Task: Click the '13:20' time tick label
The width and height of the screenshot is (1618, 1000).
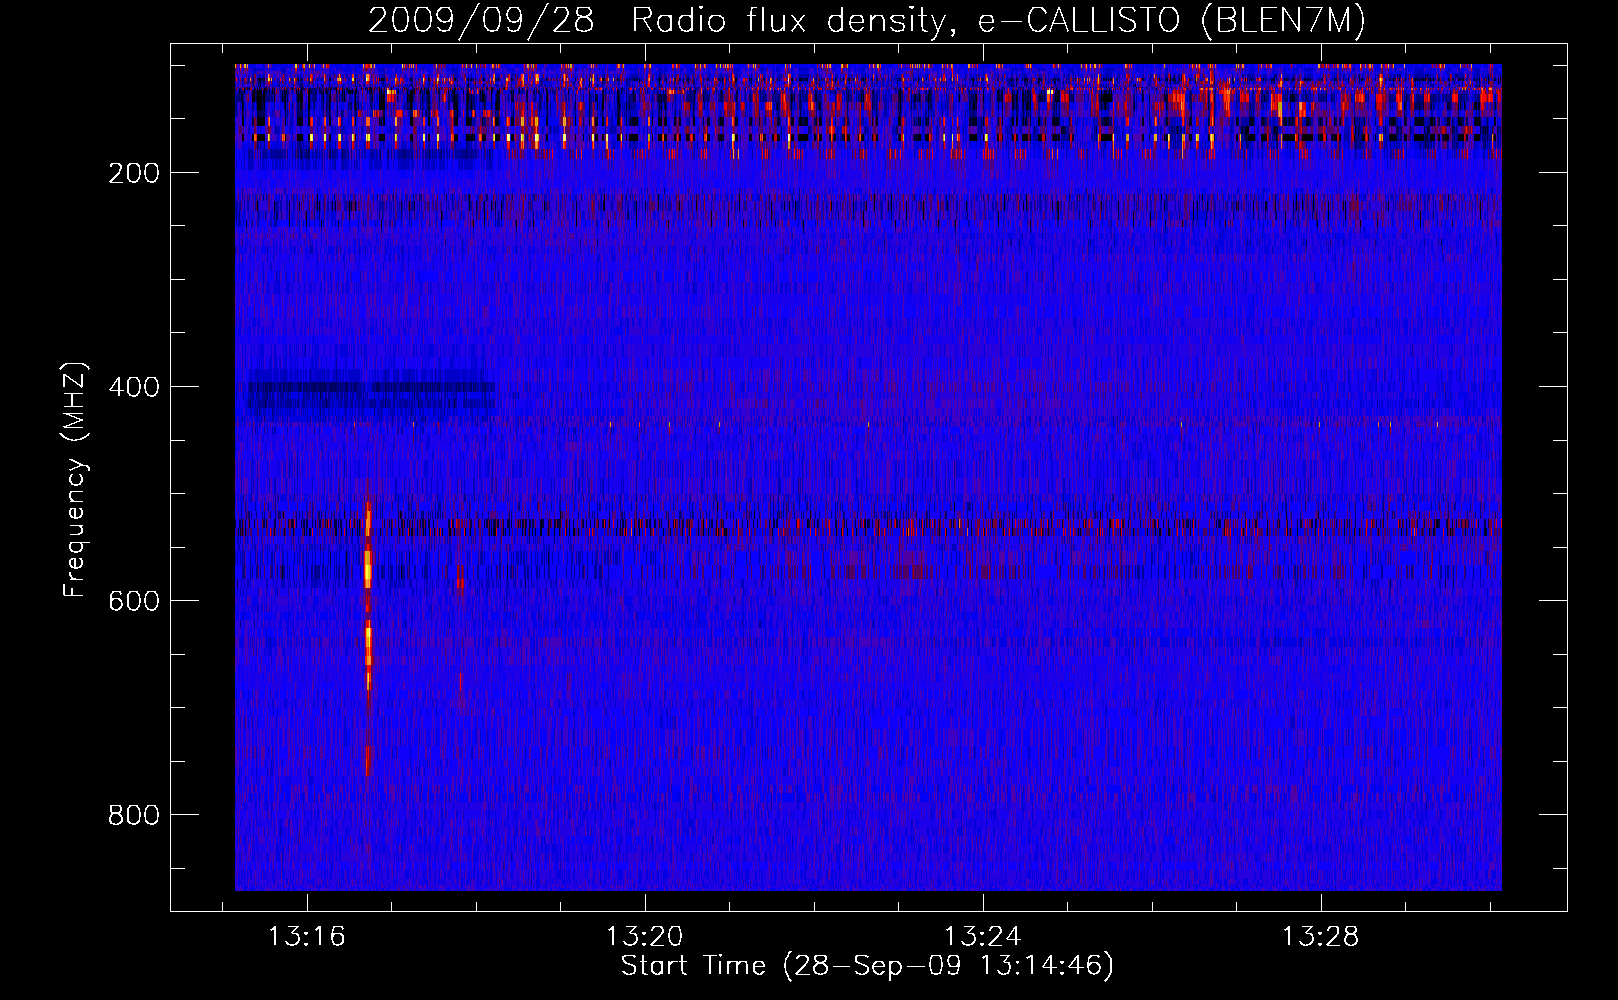Action: [645, 936]
